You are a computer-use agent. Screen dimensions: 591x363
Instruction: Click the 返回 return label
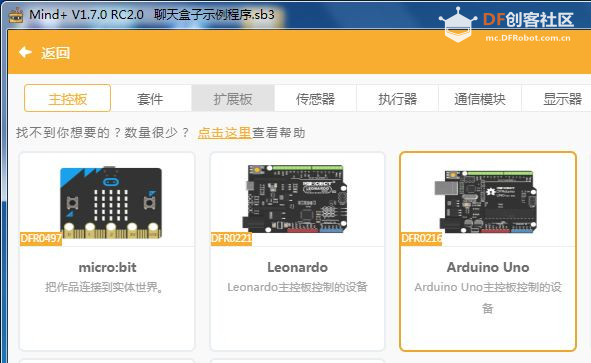pyautogui.click(x=55, y=53)
